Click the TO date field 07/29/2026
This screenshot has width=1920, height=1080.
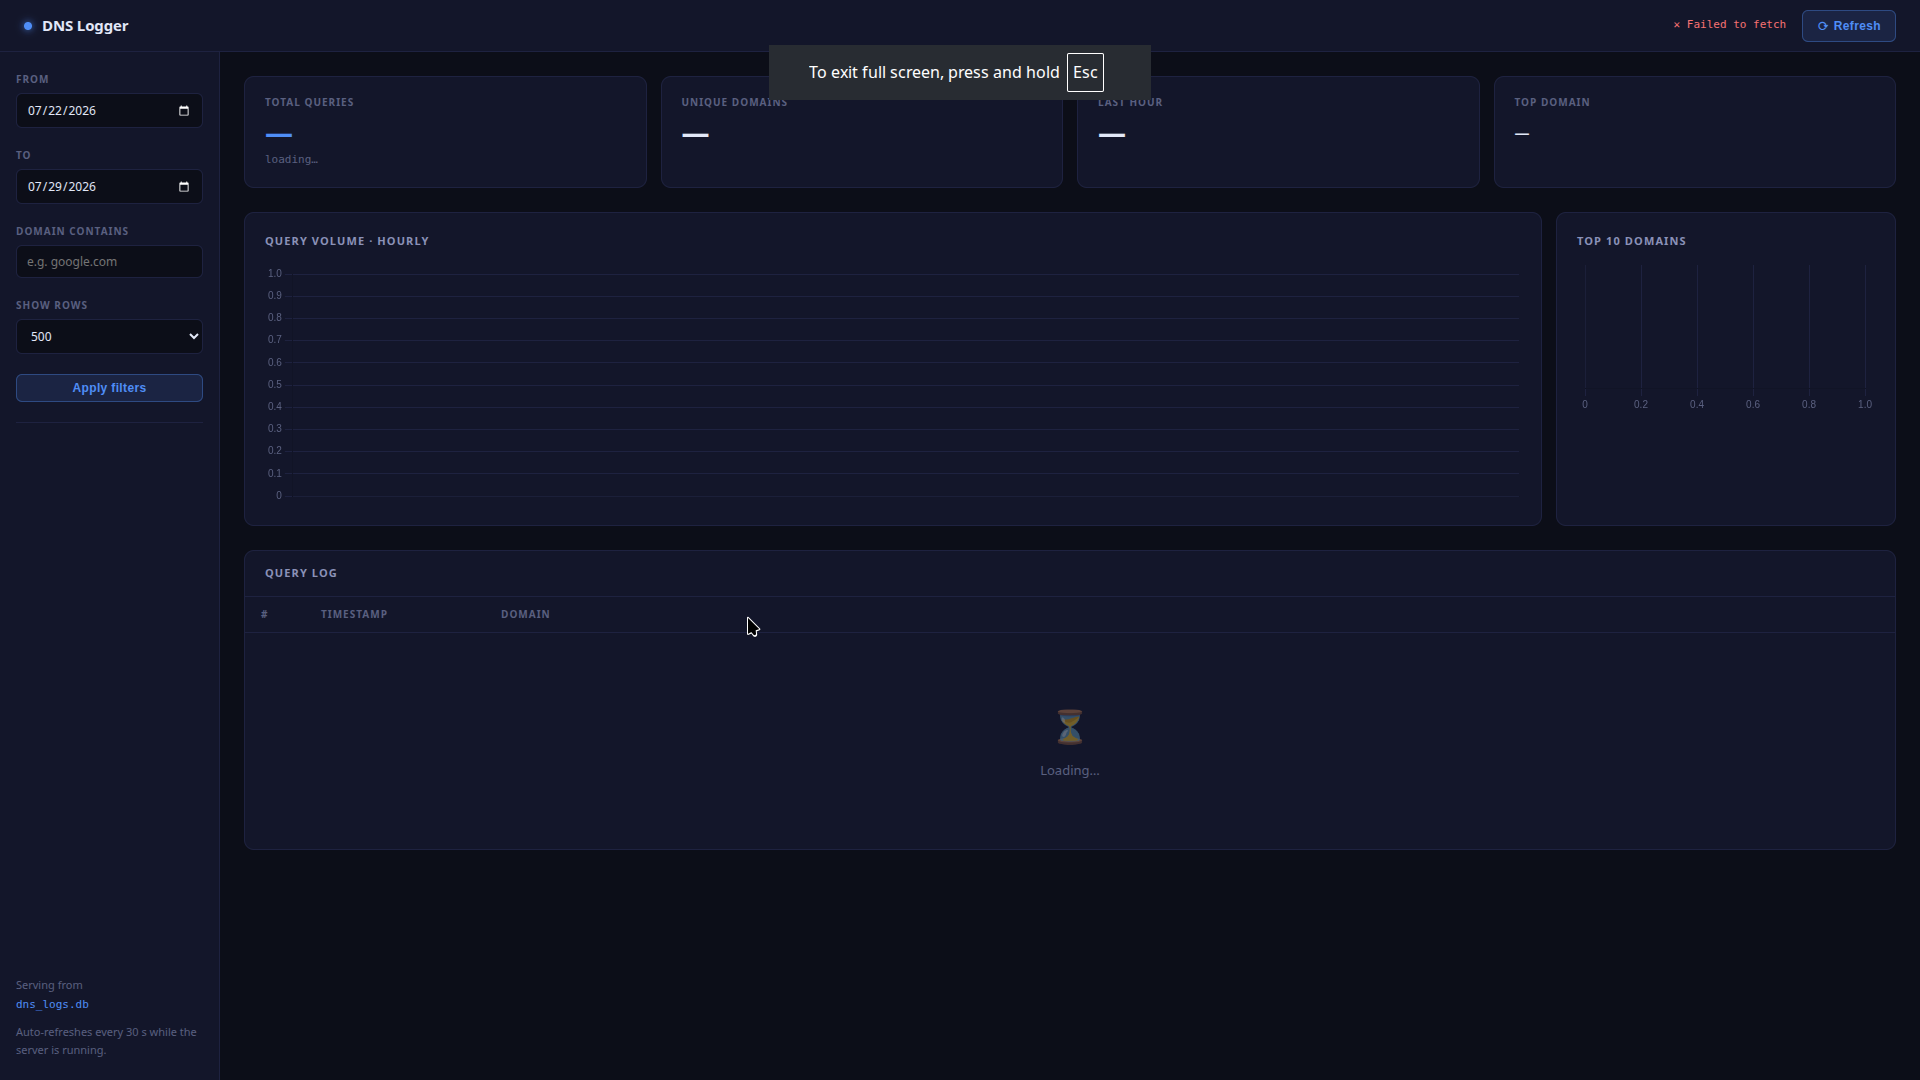click(109, 187)
